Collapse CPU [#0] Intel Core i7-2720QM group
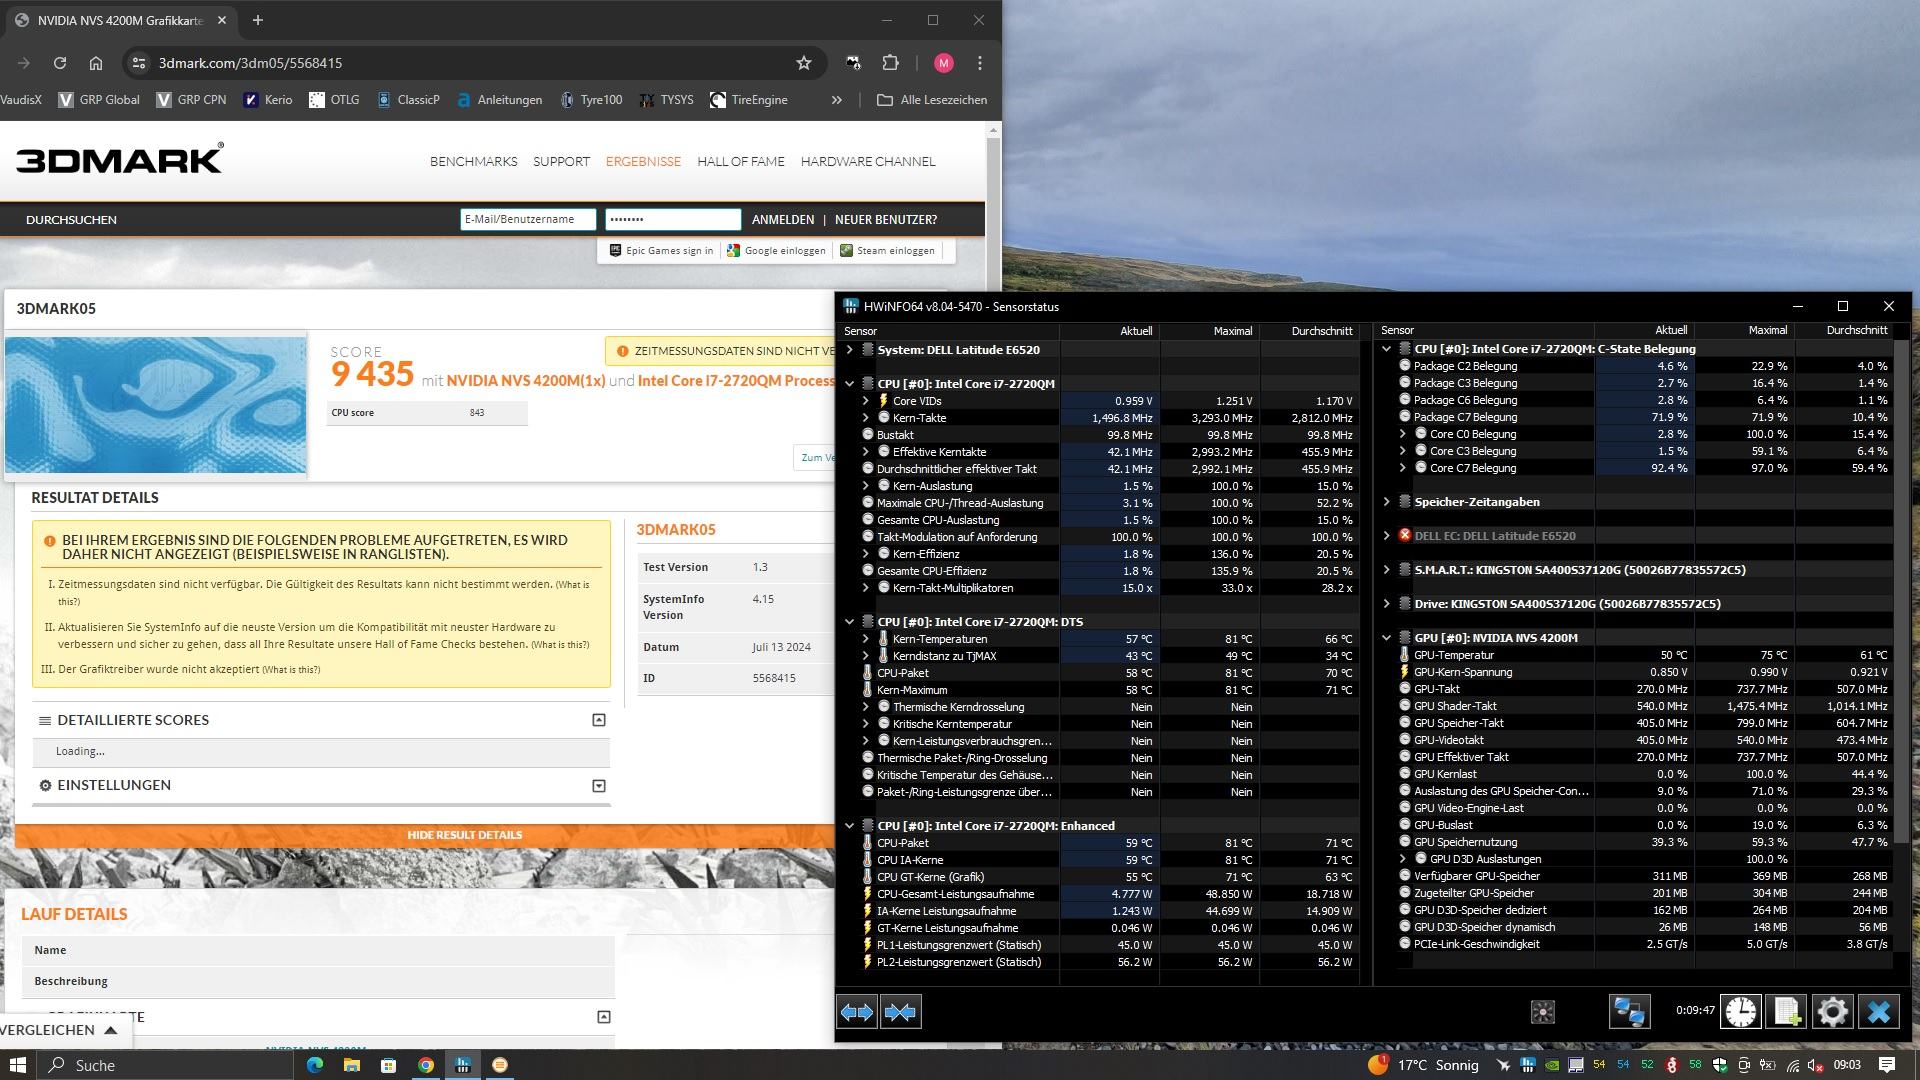1920x1080 pixels. pos(850,384)
